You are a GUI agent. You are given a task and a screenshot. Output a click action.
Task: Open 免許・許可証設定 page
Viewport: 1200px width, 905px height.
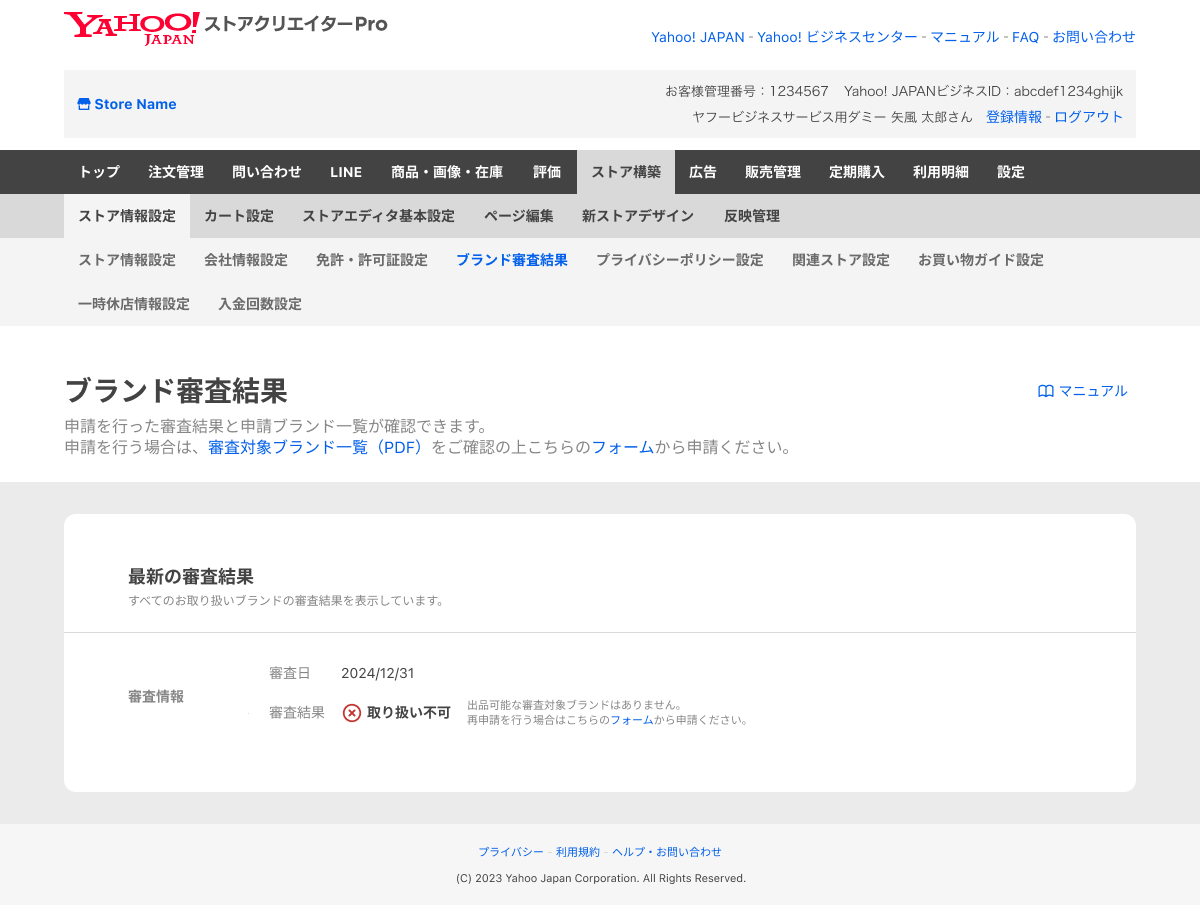click(372, 260)
